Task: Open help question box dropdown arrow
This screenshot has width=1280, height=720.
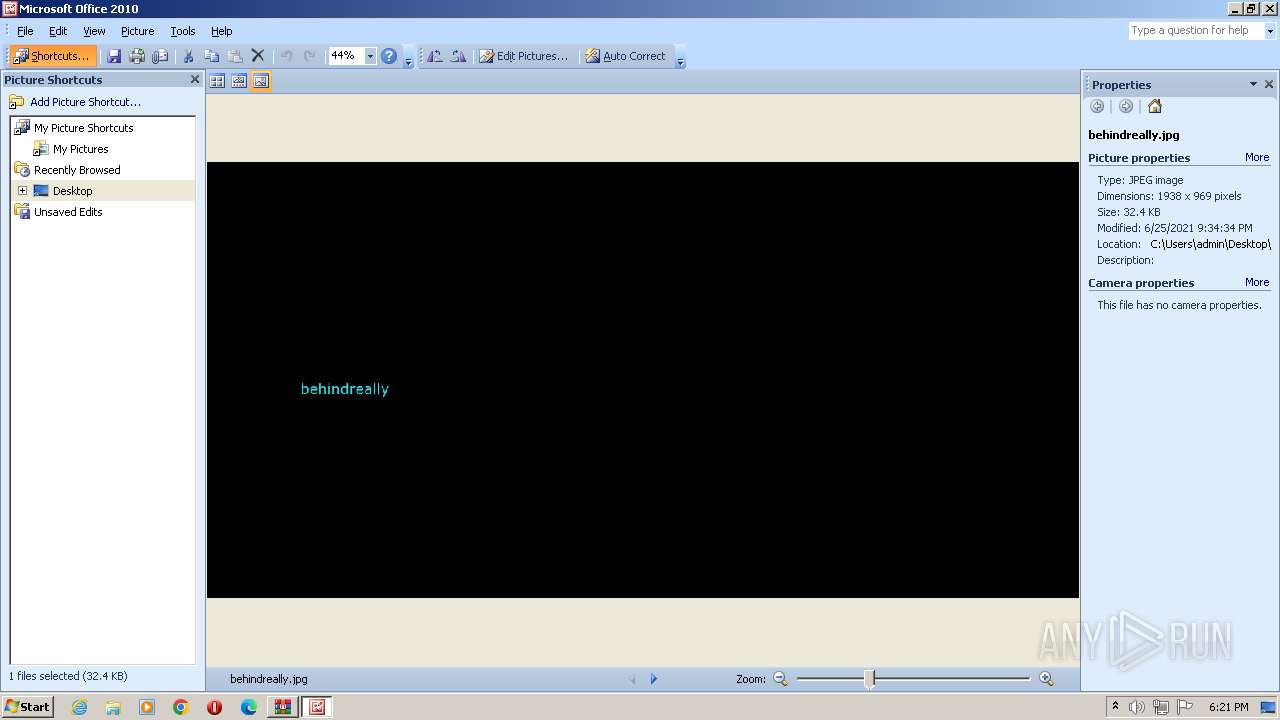Action: point(1271,31)
